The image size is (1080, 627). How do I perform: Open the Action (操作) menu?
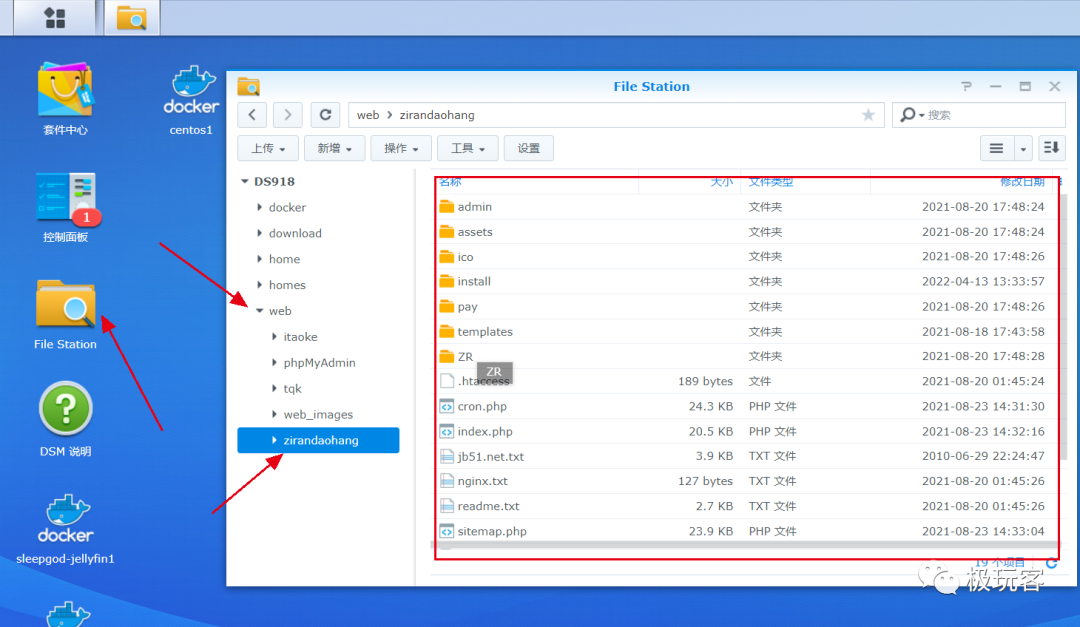(401, 148)
